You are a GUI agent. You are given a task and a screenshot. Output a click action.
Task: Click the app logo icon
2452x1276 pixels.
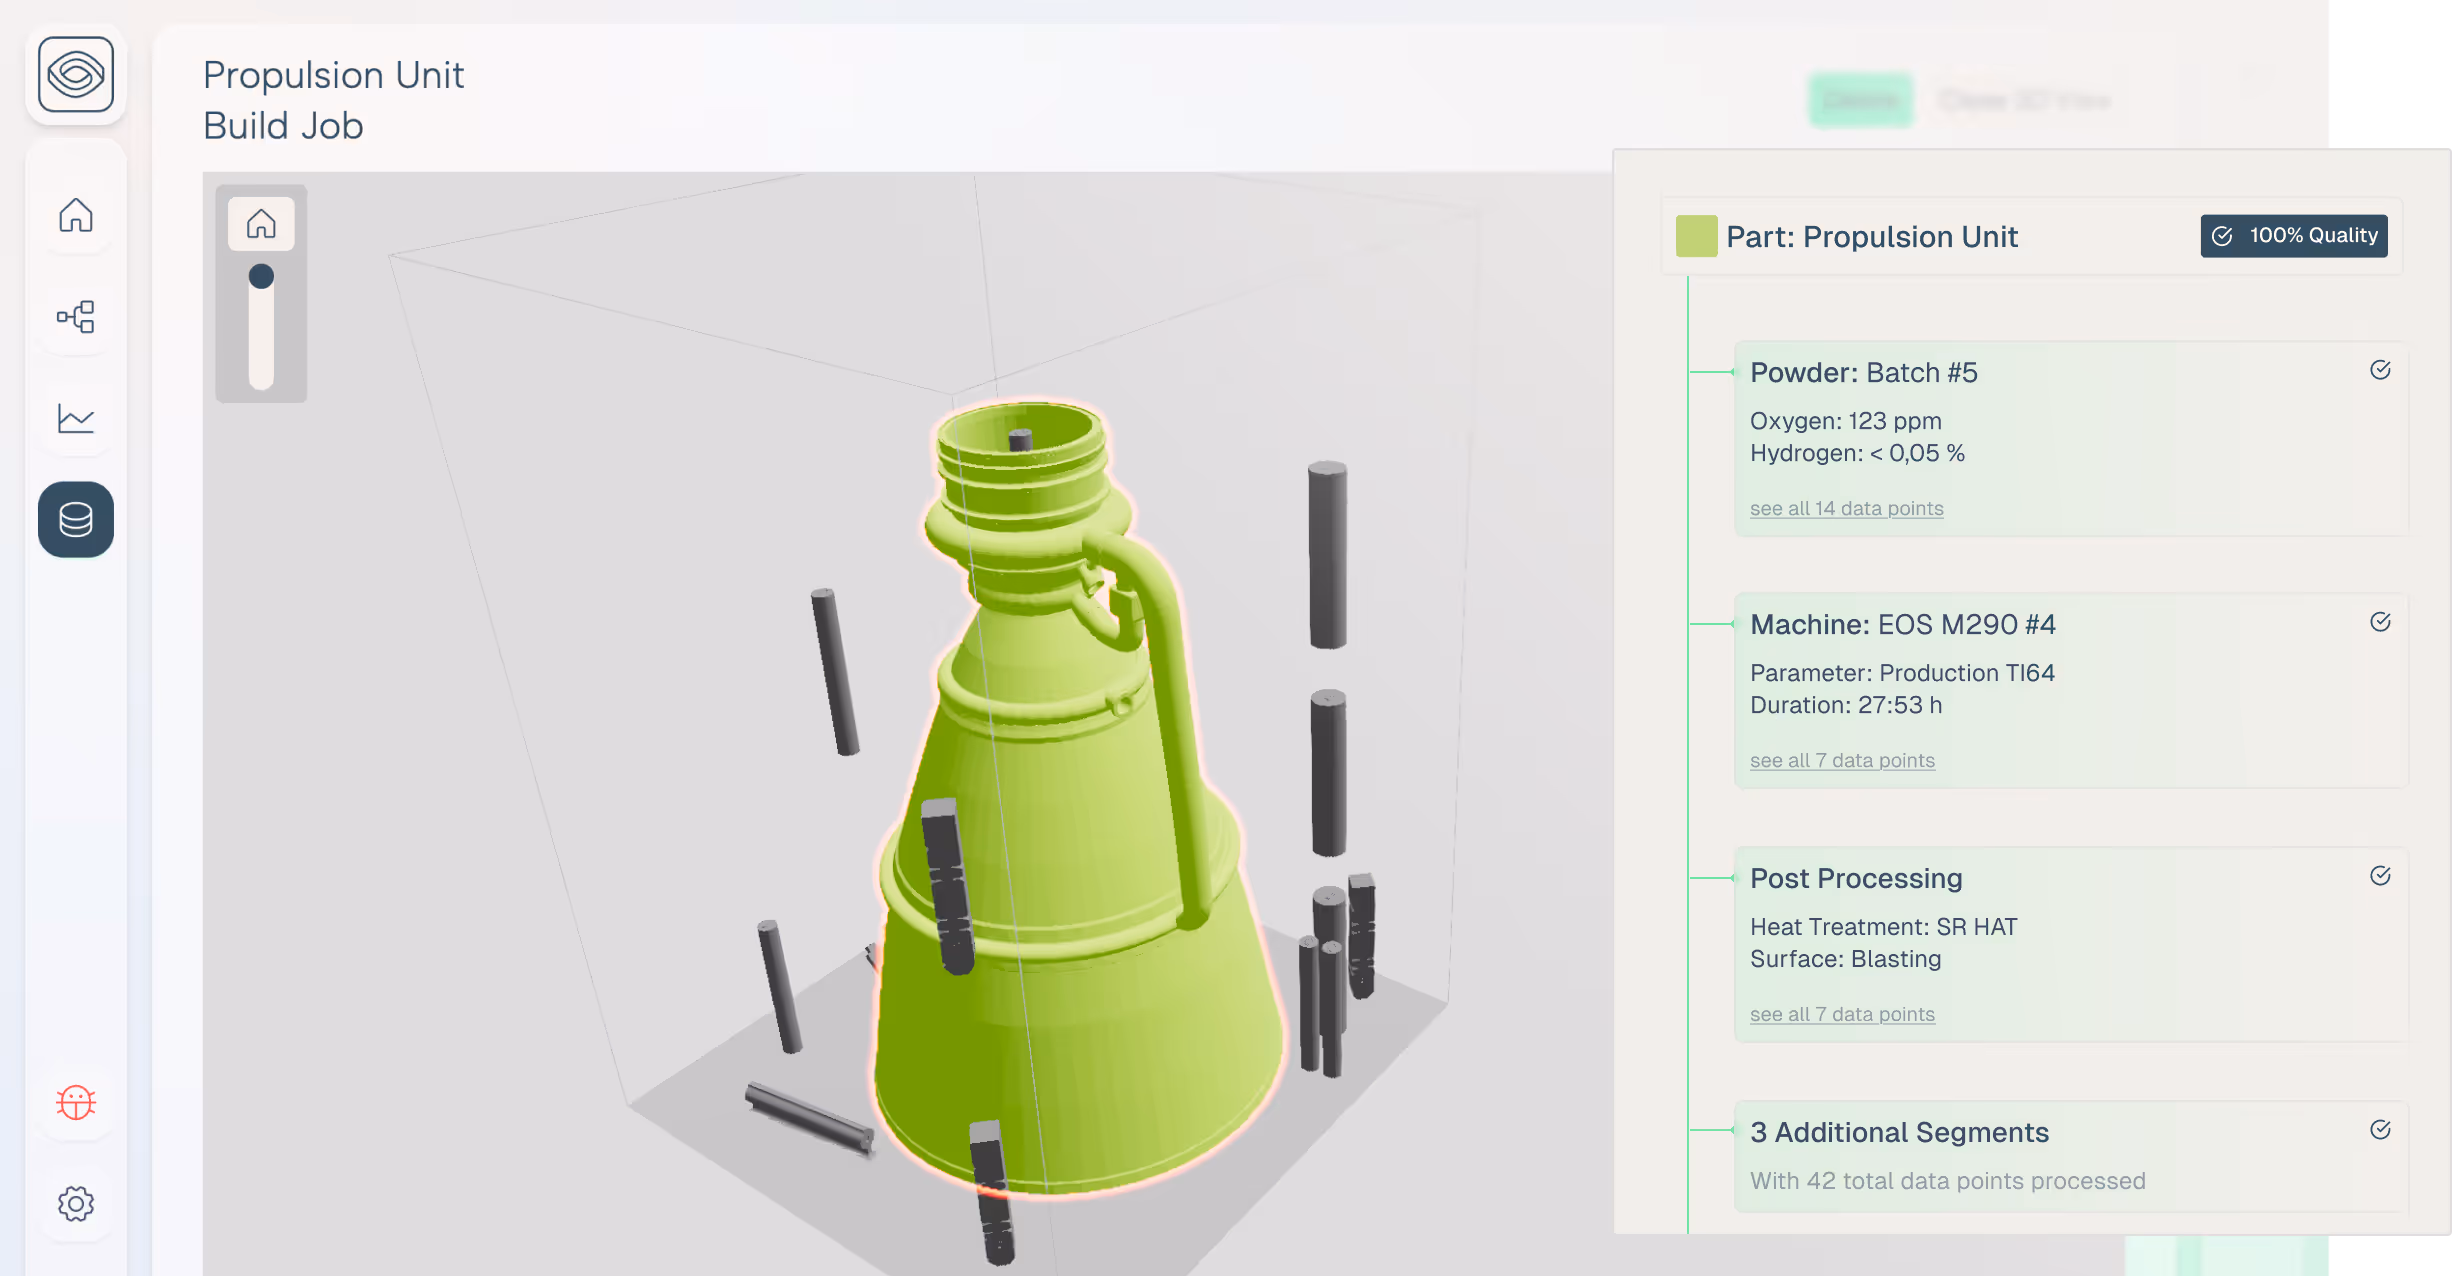(x=76, y=75)
